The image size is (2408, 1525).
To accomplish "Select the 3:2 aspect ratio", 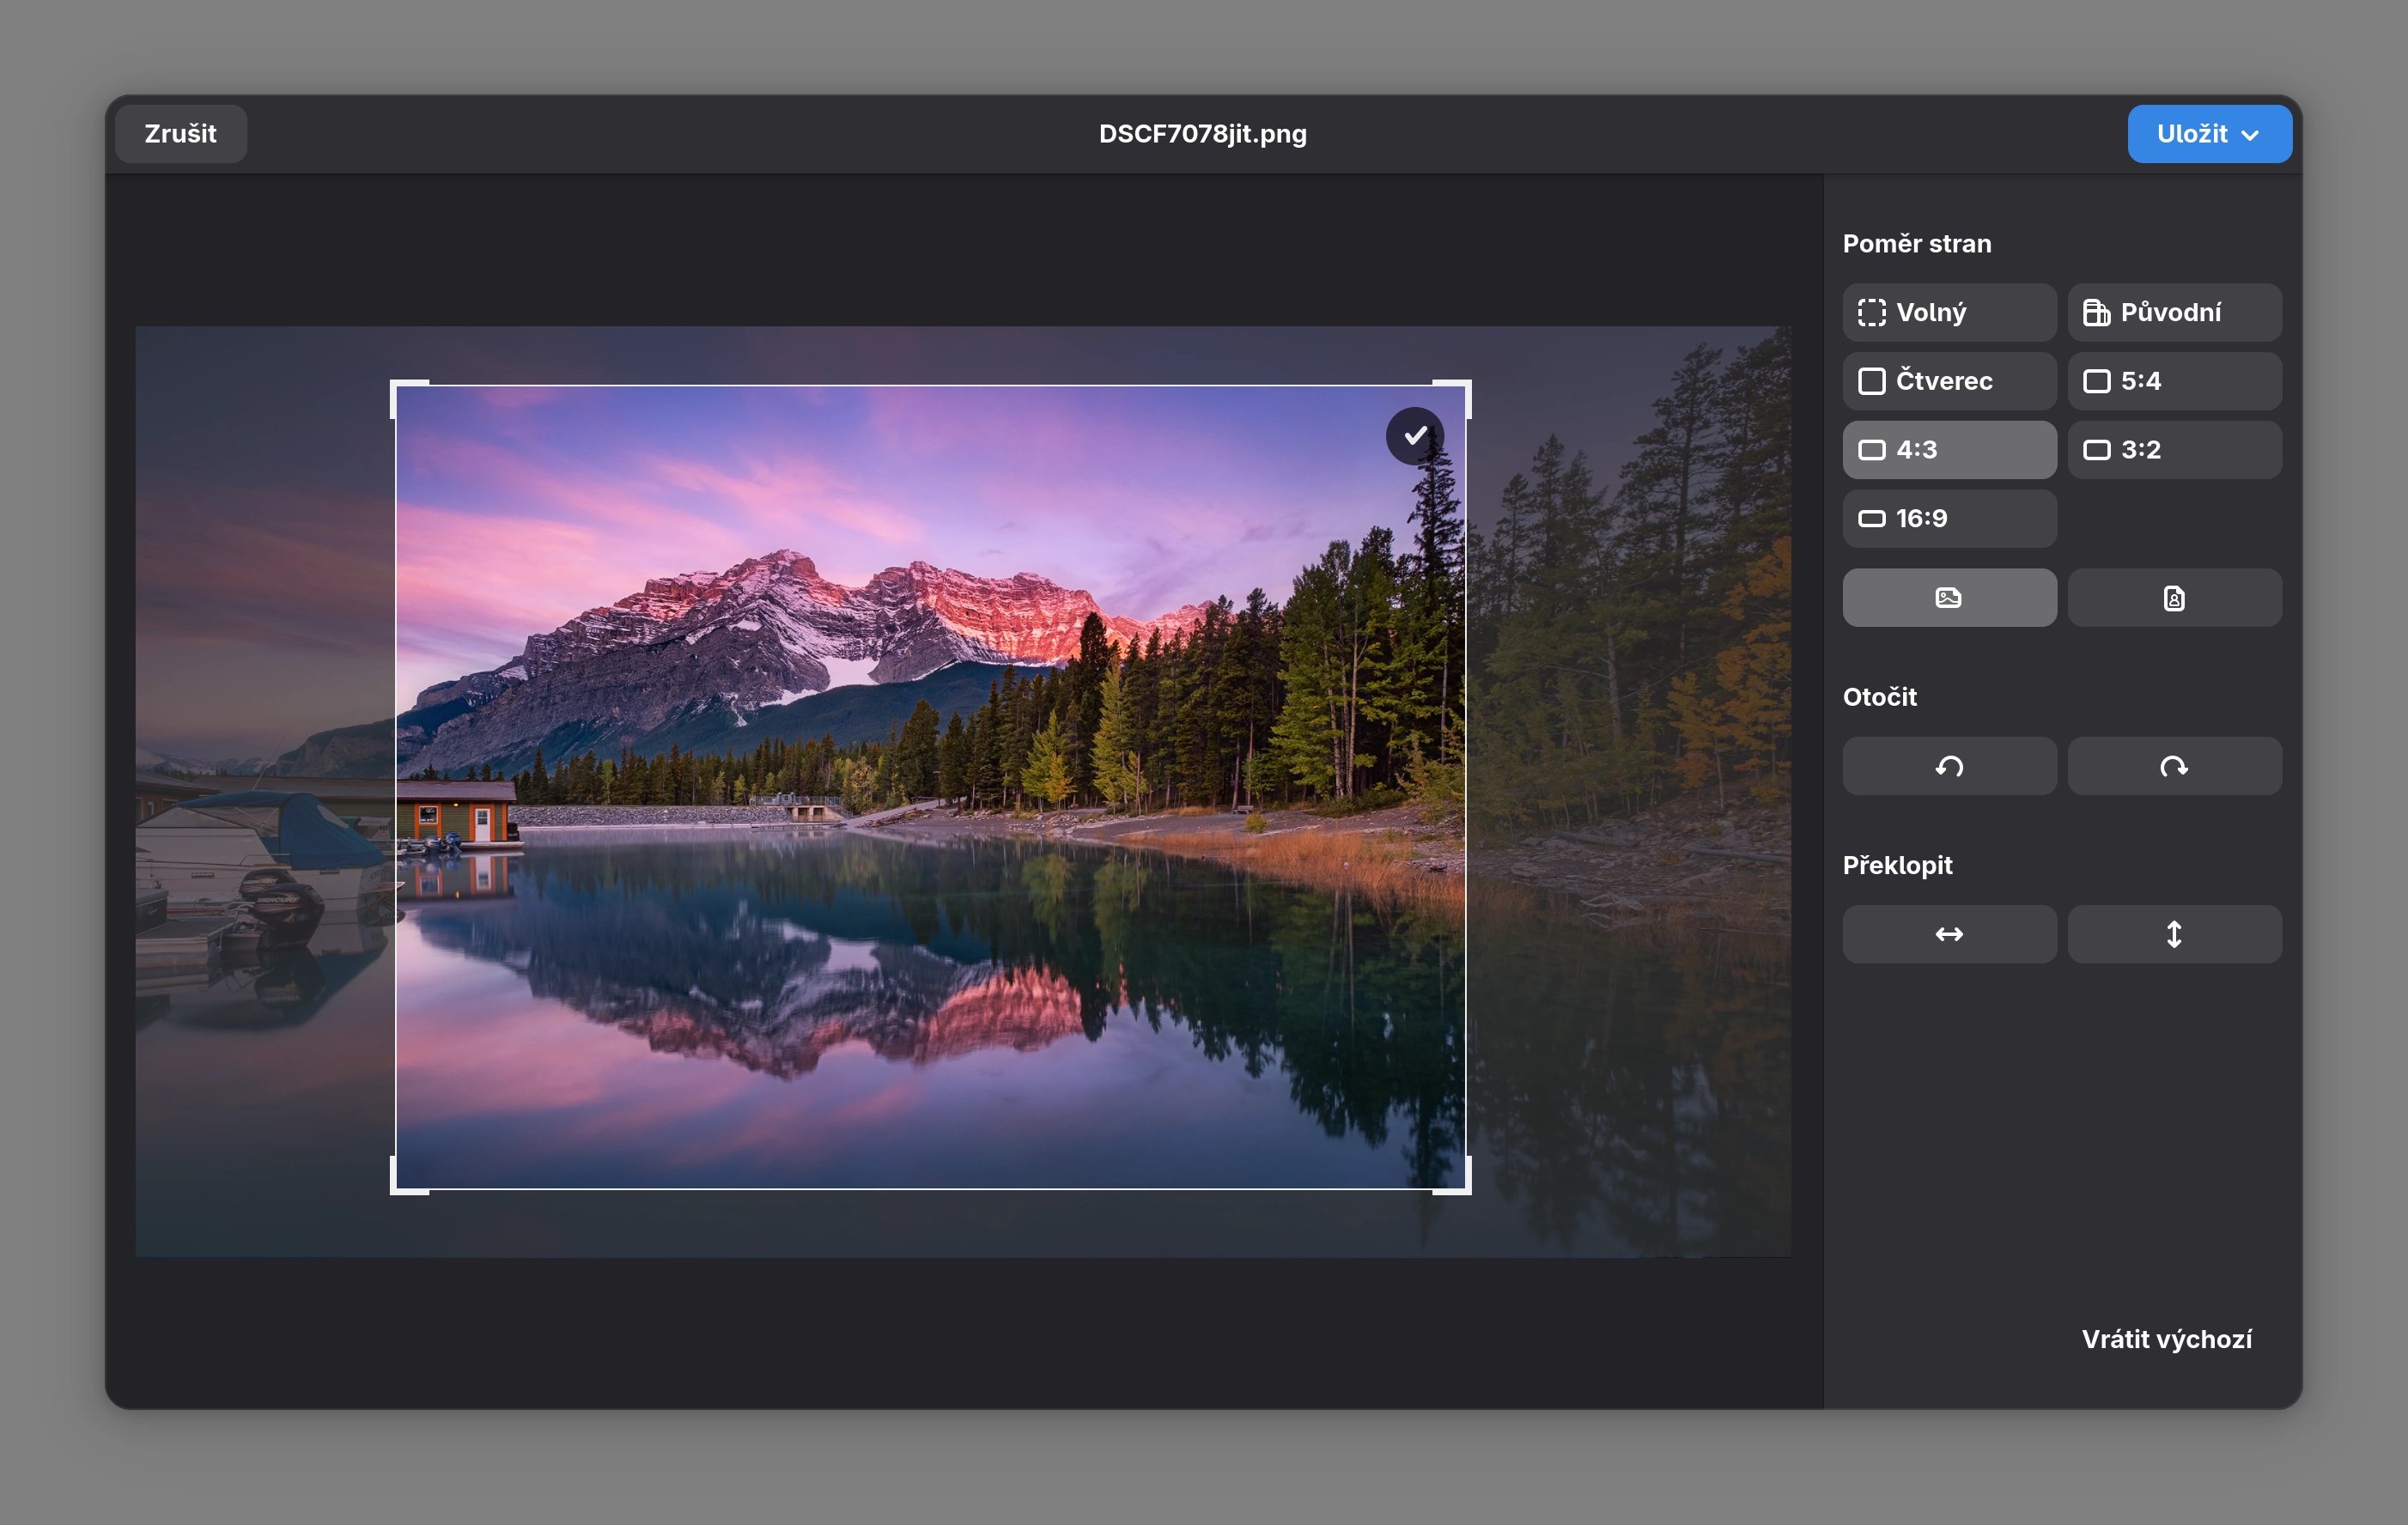I will coord(2173,450).
